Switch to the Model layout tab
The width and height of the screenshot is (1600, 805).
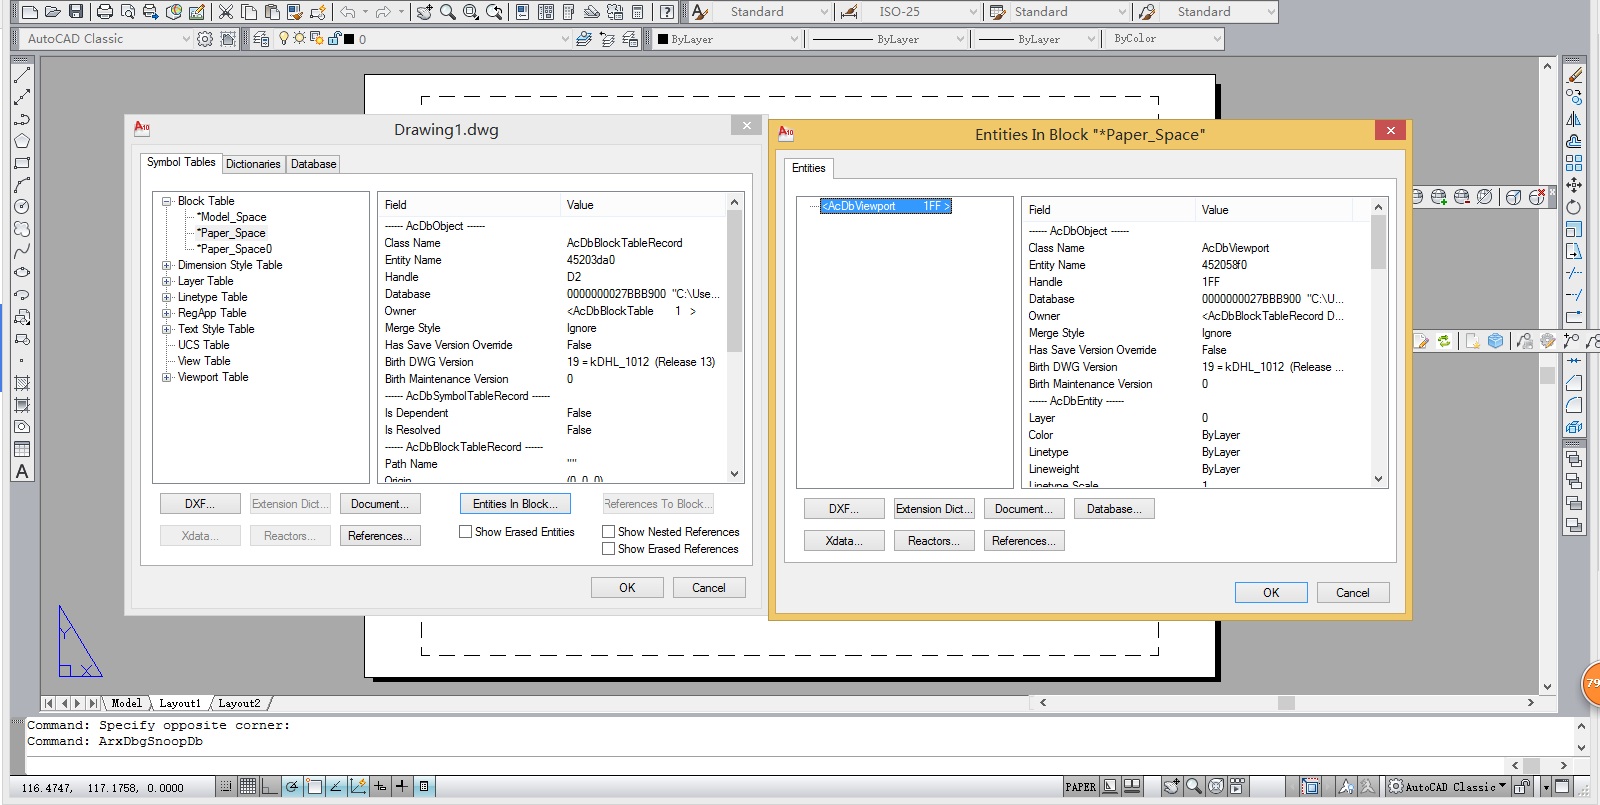point(126,703)
